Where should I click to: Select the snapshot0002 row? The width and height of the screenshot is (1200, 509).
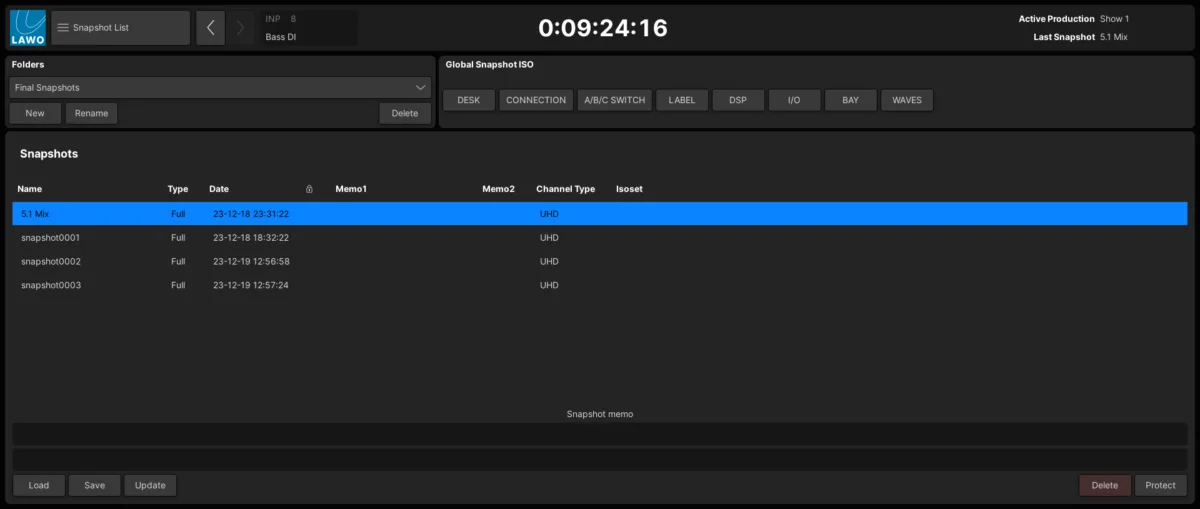pos(600,261)
